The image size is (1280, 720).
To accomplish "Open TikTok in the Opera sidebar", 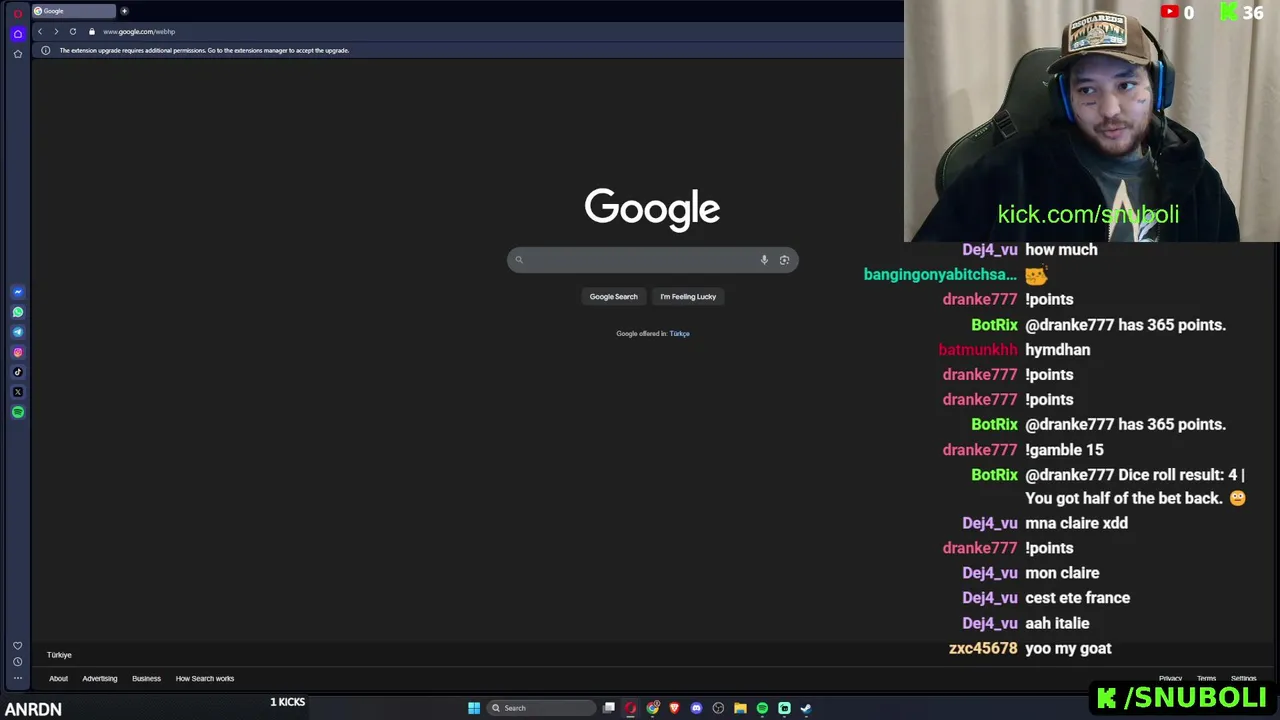I will (x=17, y=372).
